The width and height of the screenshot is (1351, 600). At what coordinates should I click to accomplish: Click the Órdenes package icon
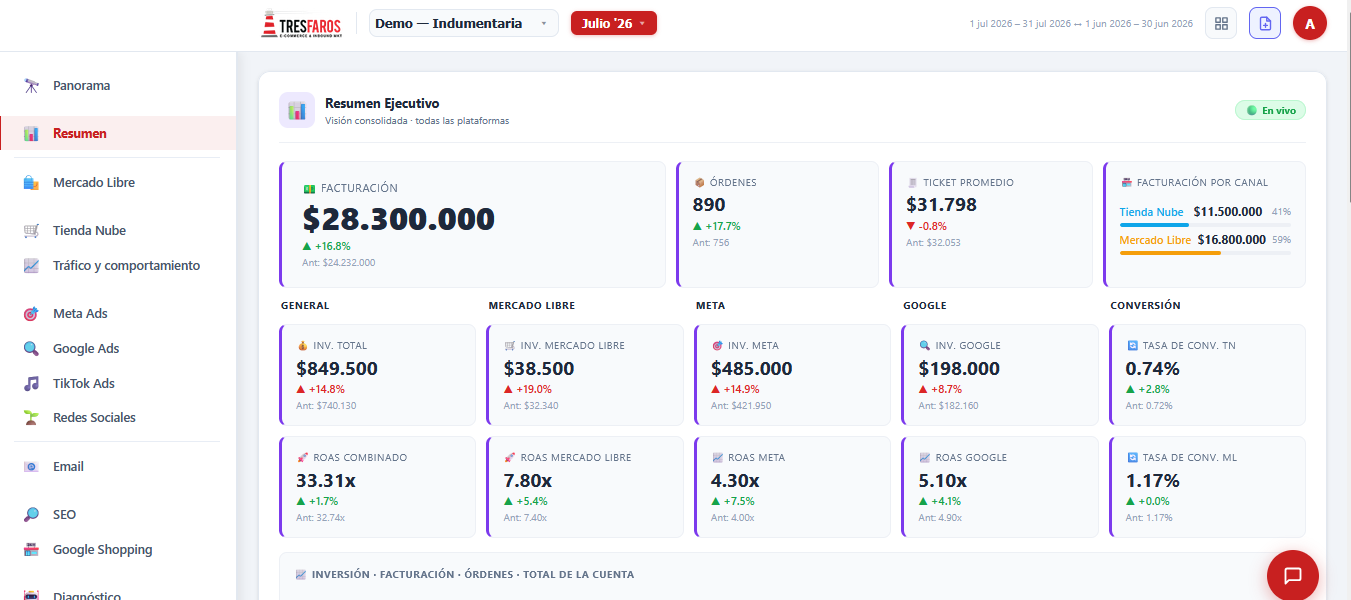(x=699, y=183)
